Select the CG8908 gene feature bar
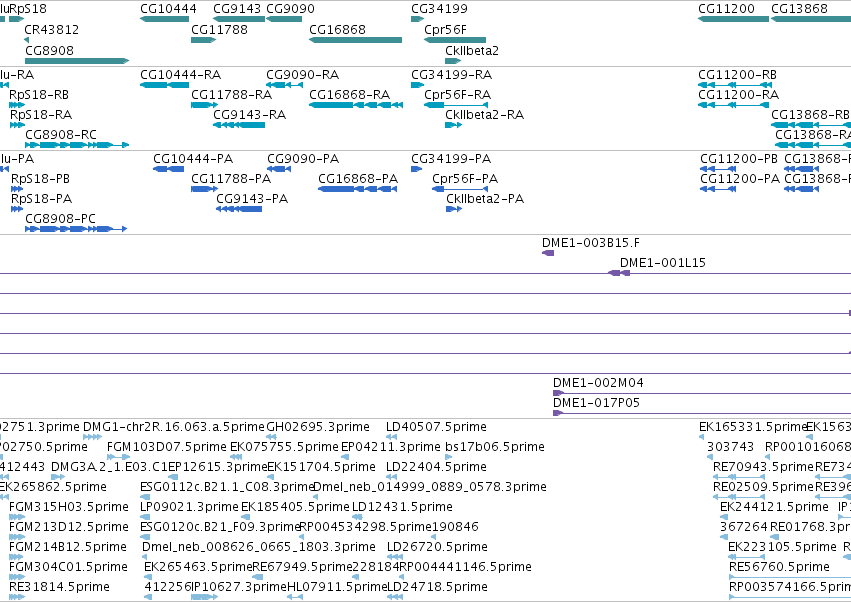 click(77, 61)
